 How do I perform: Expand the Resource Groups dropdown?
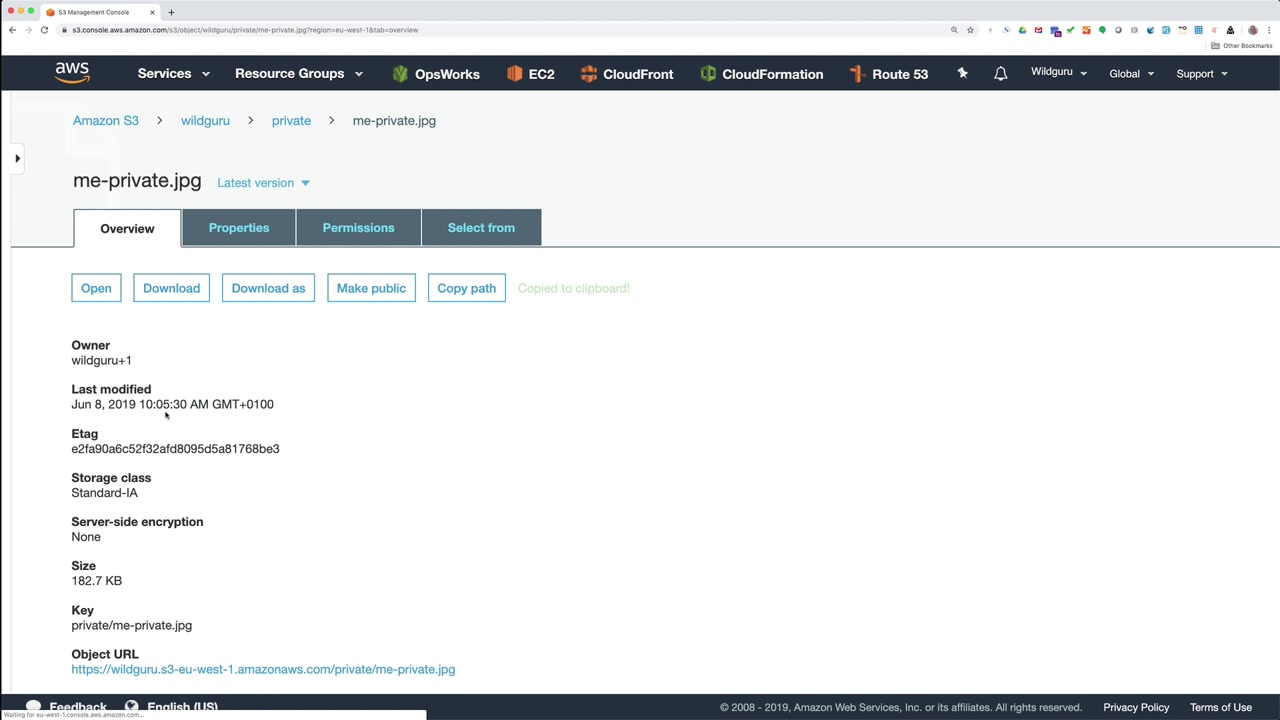299,73
